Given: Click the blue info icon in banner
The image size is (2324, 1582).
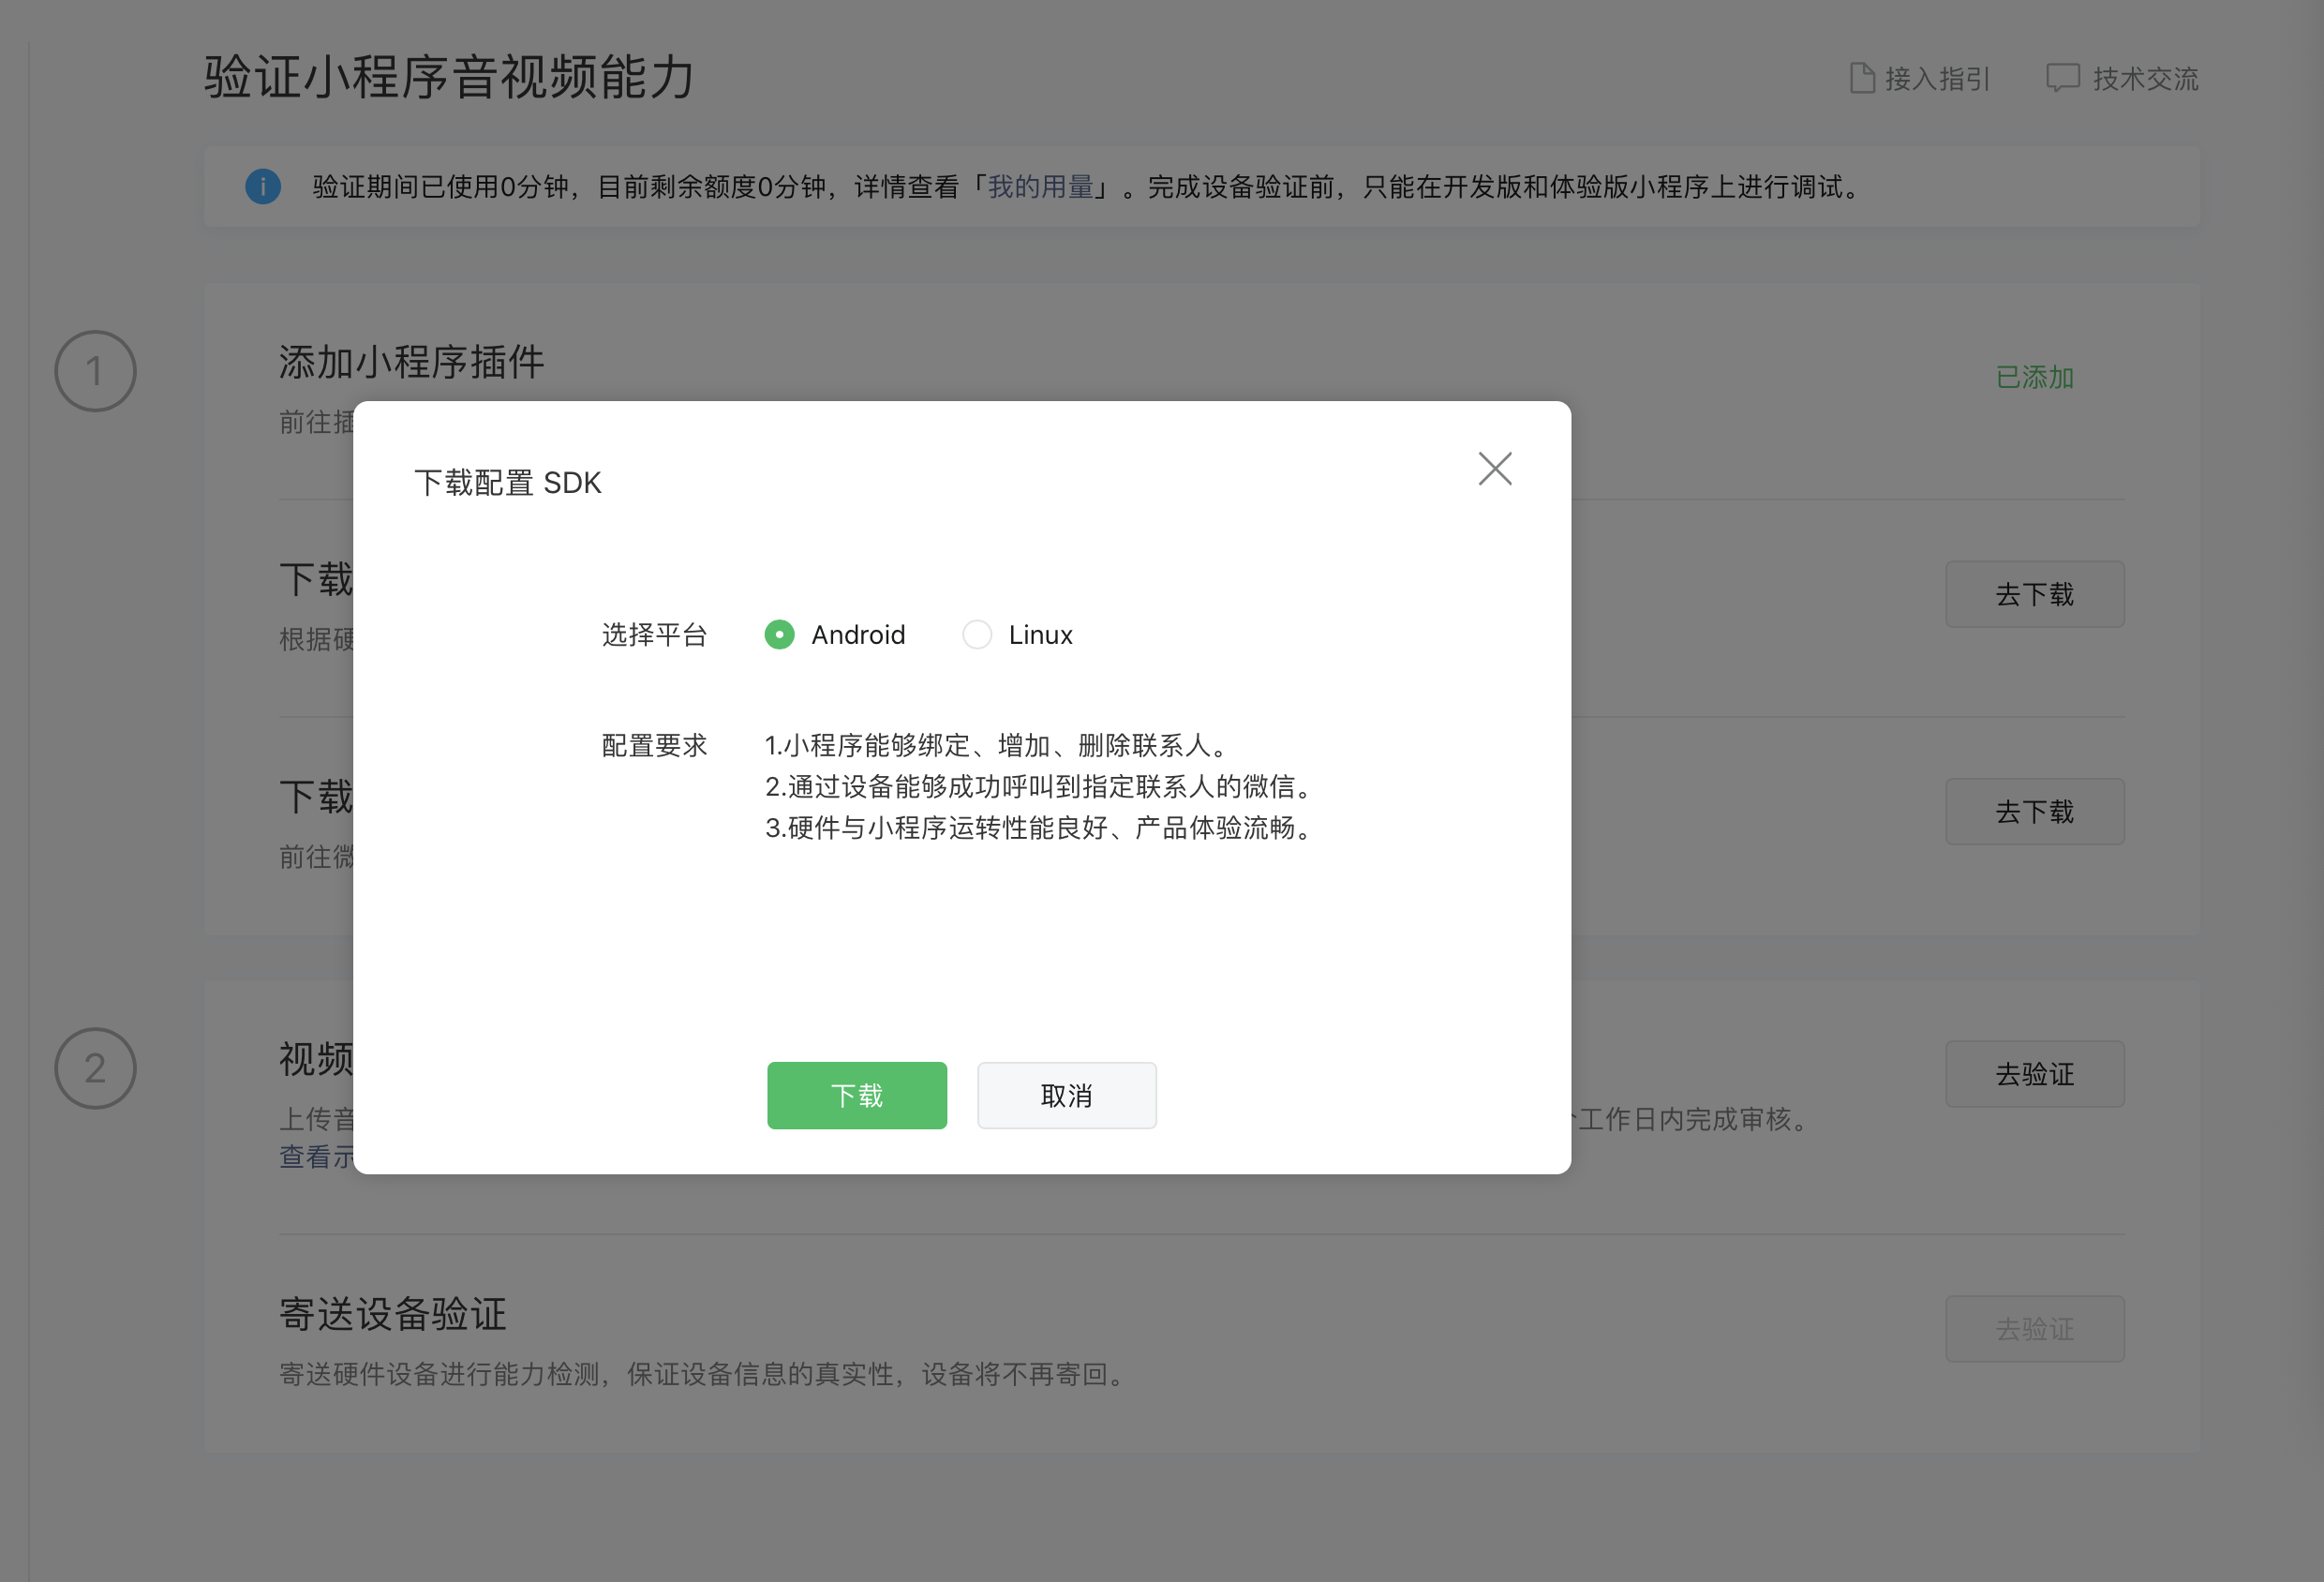Looking at the screenshot, I should coord(263,187).
